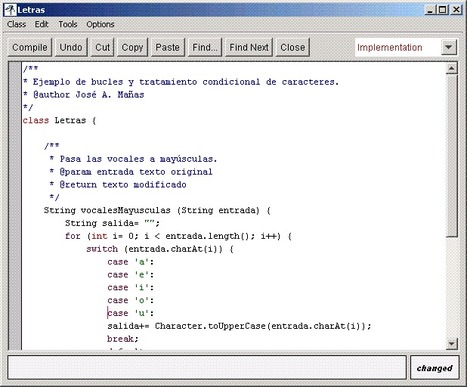Minimize the Letras window
Screen dimensions: 467x387
430,10
